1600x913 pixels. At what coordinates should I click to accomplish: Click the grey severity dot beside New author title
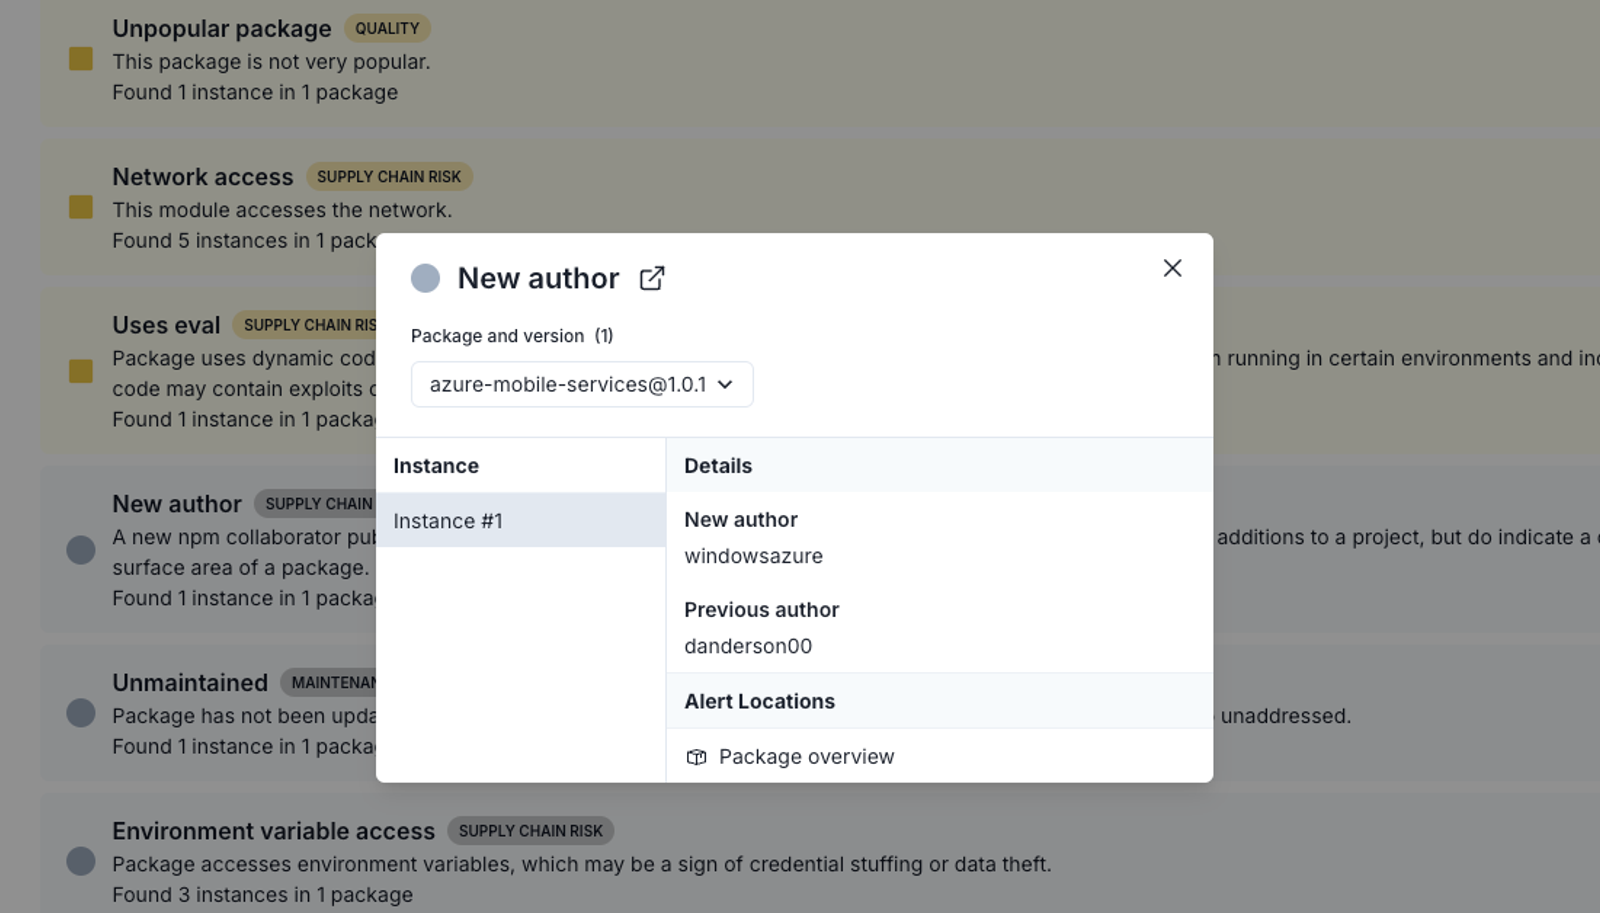425,278
